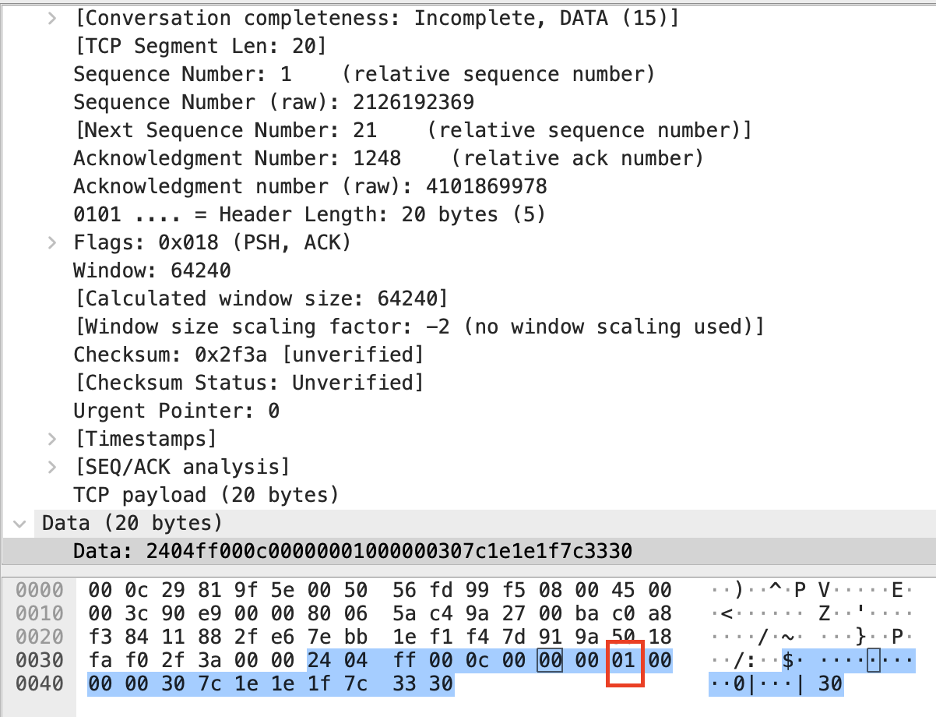
Task: Select the Window: 64240 field
Action: pos(152,270)
